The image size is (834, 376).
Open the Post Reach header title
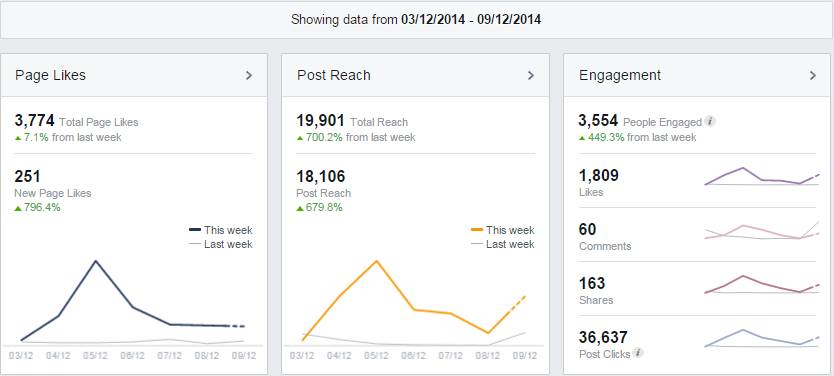tap(333, 76)
